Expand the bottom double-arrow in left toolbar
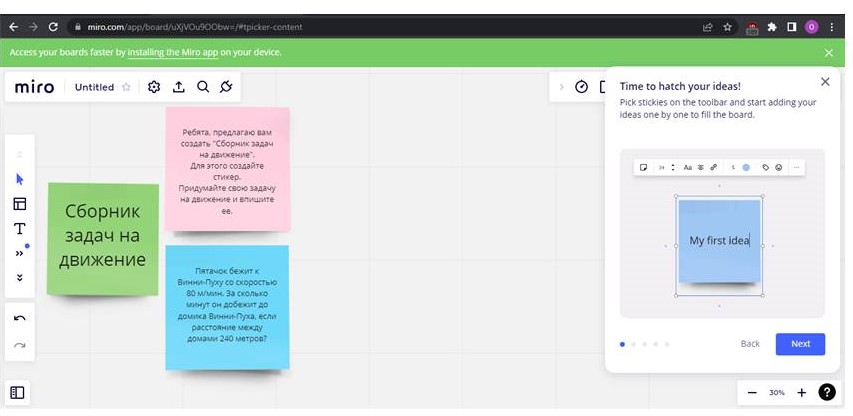The height and width of the screenshot is (416, 853). click(x=19, y=277)
